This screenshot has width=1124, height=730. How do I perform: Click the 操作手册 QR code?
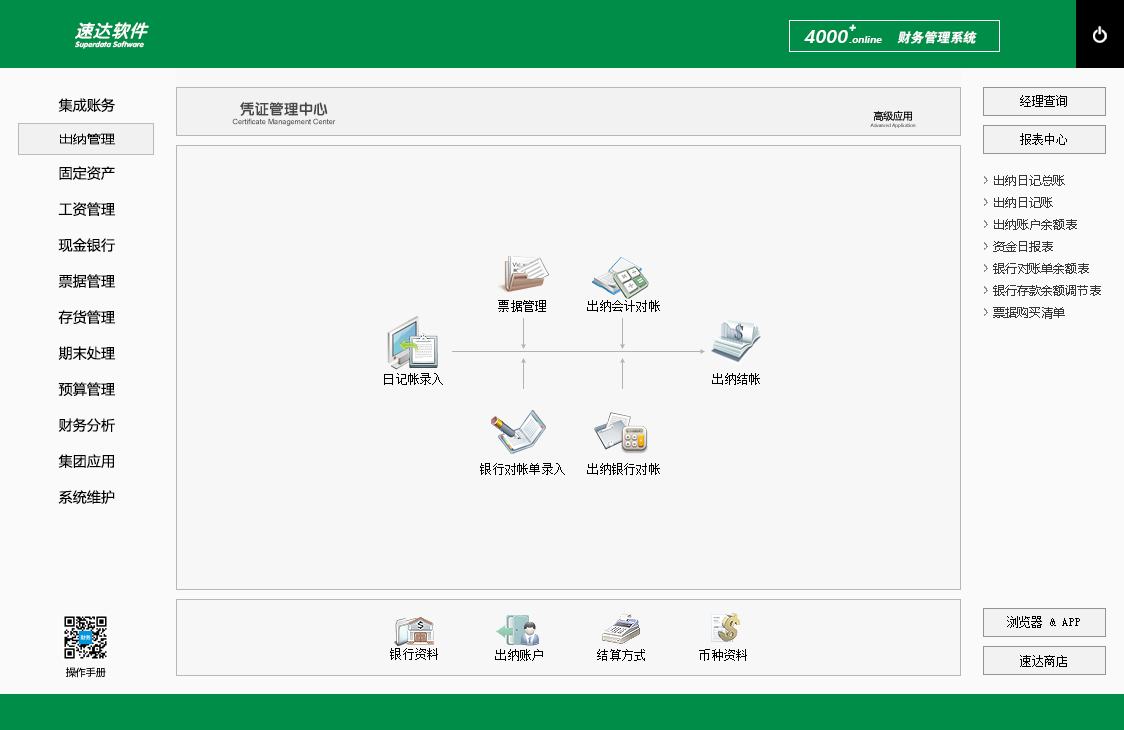click(86, 638)
